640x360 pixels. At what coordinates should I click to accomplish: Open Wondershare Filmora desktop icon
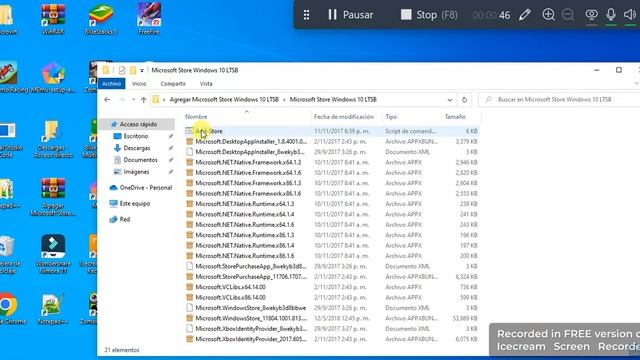[53, 254]
